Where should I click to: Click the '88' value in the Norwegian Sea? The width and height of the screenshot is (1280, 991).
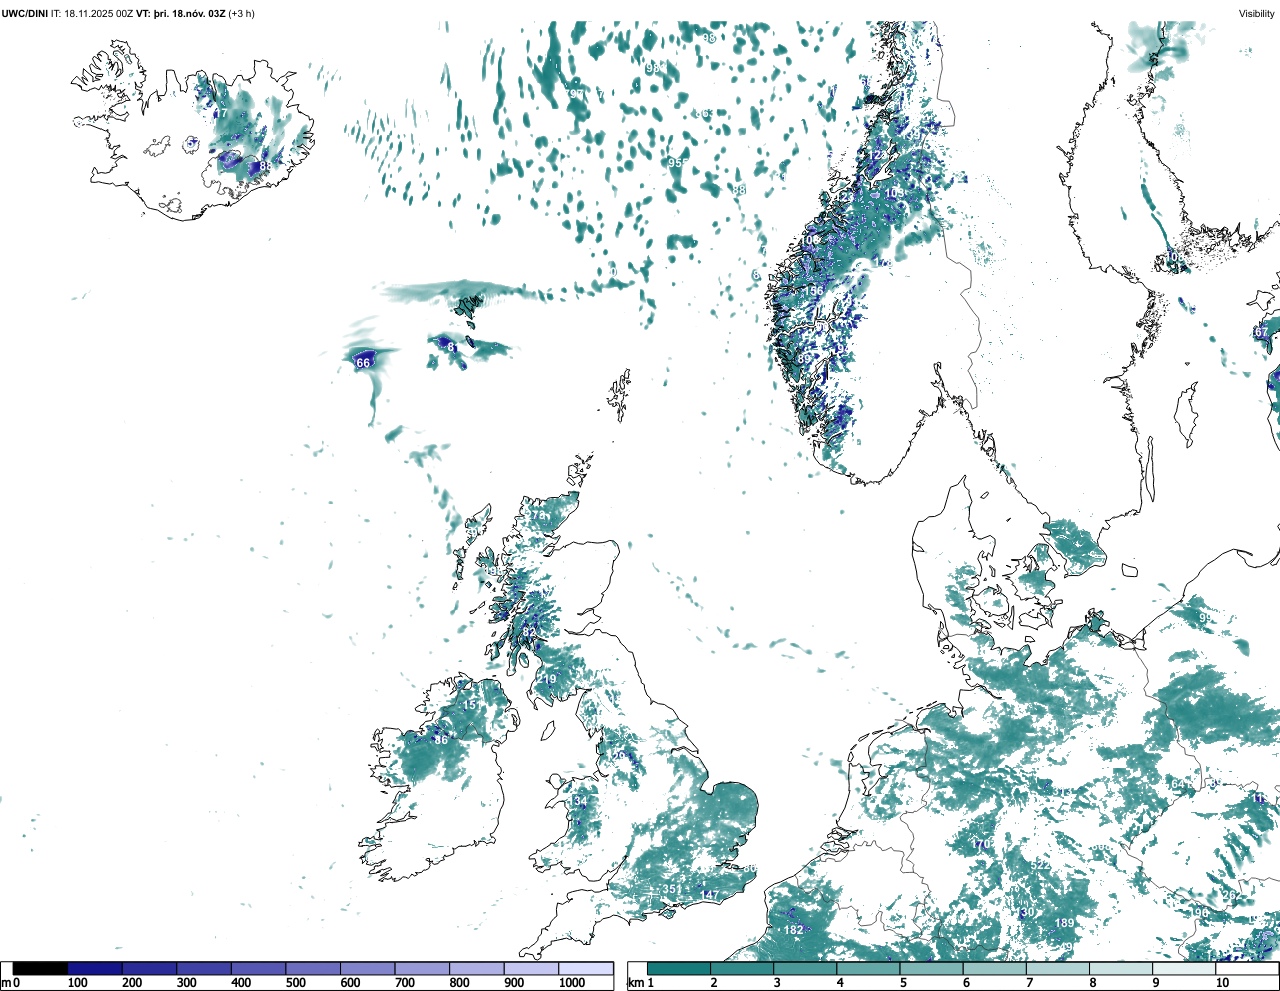click(739, 190)
